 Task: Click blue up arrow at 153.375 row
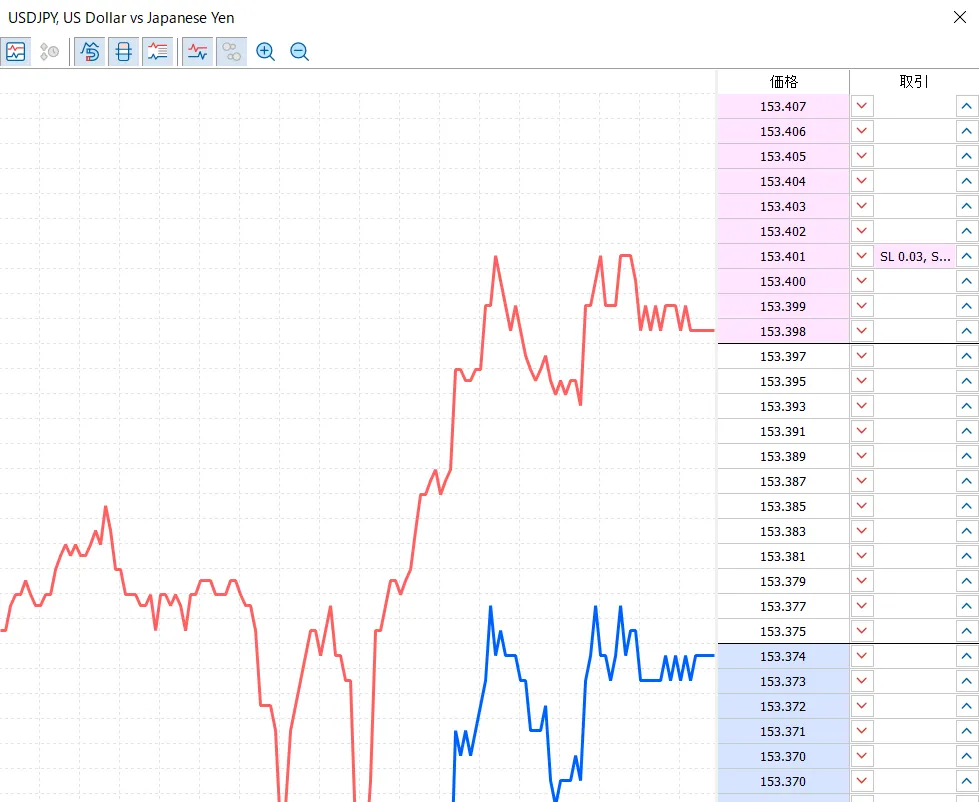[966, 631]
